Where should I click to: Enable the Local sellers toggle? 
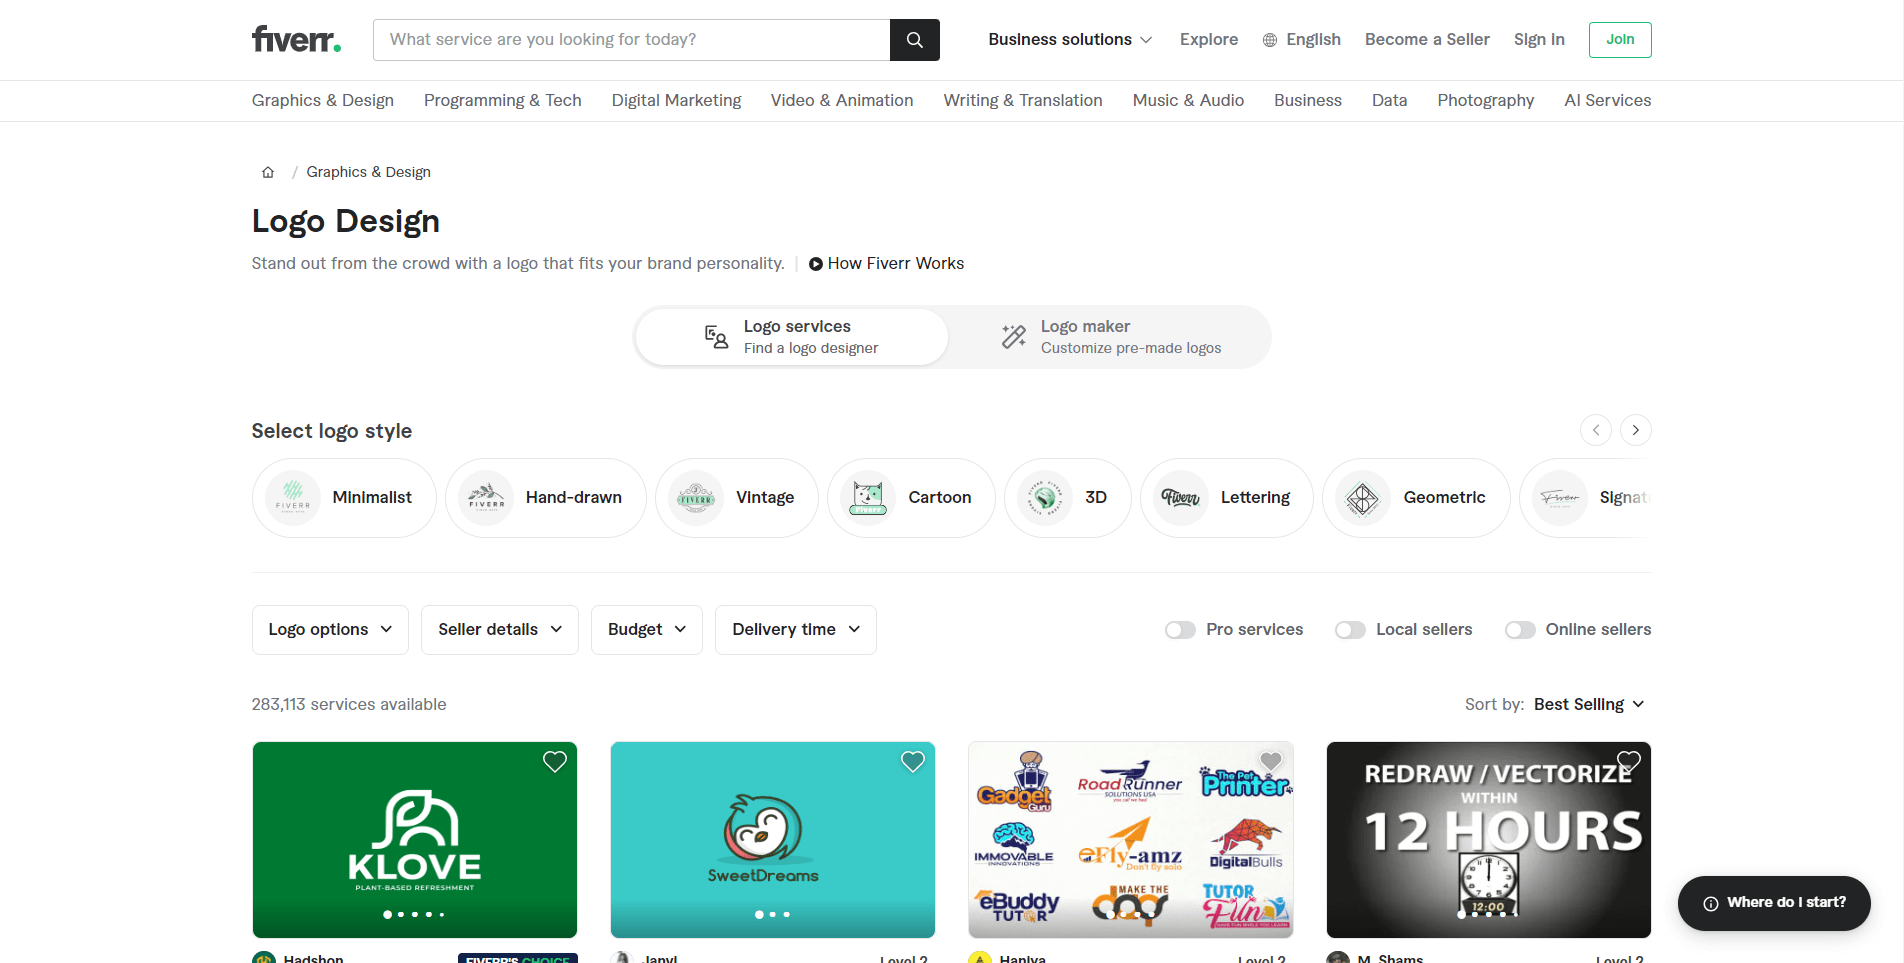pyautogui.click(x=1350, y=630)
